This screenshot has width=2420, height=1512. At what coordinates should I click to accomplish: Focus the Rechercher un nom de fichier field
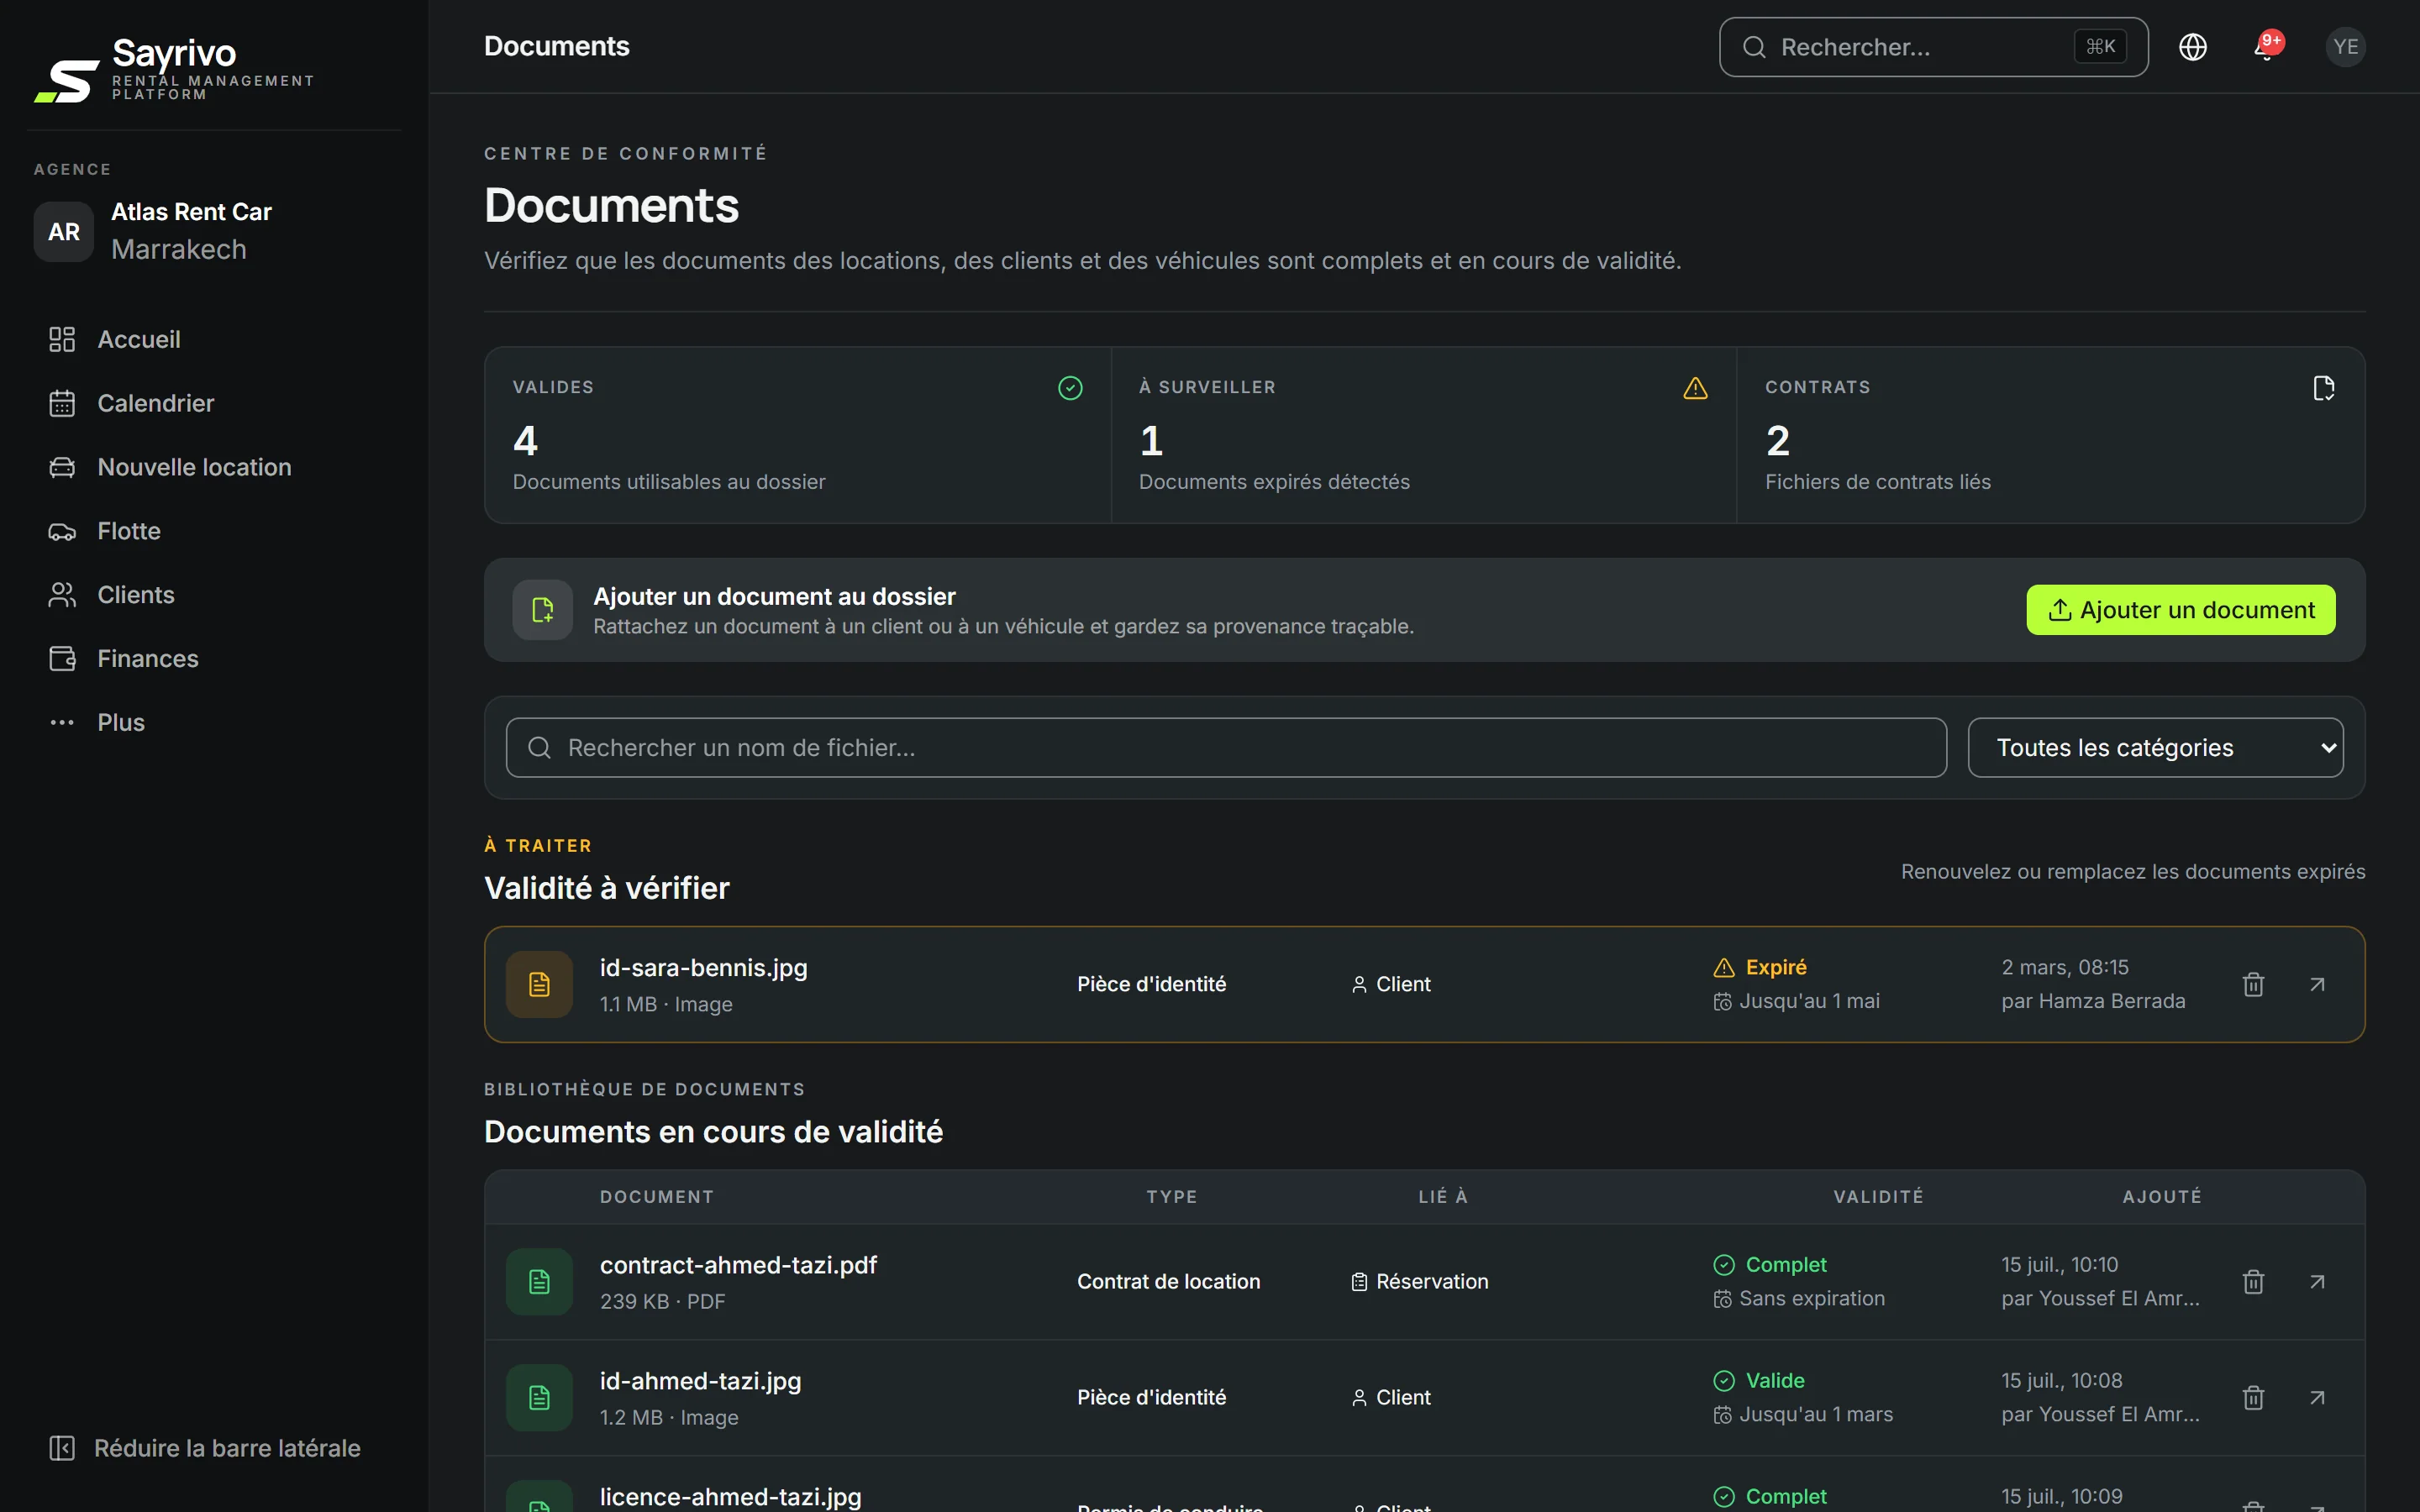1226,747
